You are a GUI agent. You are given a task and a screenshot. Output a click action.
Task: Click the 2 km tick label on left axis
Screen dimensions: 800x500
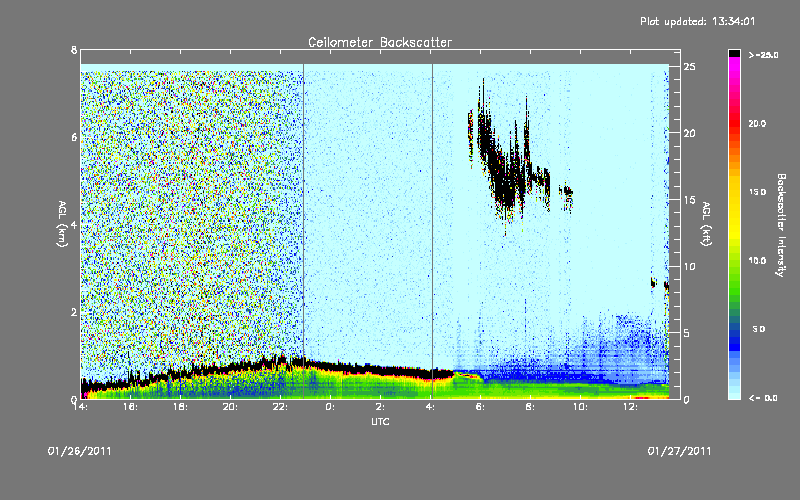(74, 312)
